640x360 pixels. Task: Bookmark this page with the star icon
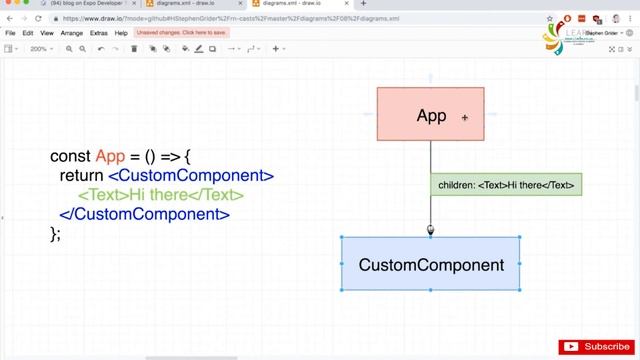pos(550,19)
